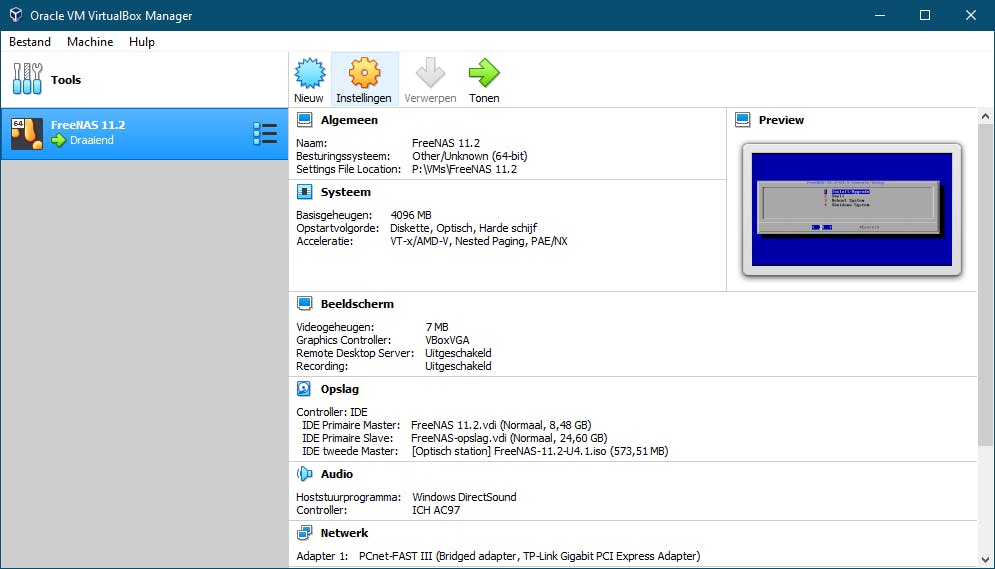Screen dimensions: 995x569
Task: Click the Preview heading text
Action: [x=781, y=120]
